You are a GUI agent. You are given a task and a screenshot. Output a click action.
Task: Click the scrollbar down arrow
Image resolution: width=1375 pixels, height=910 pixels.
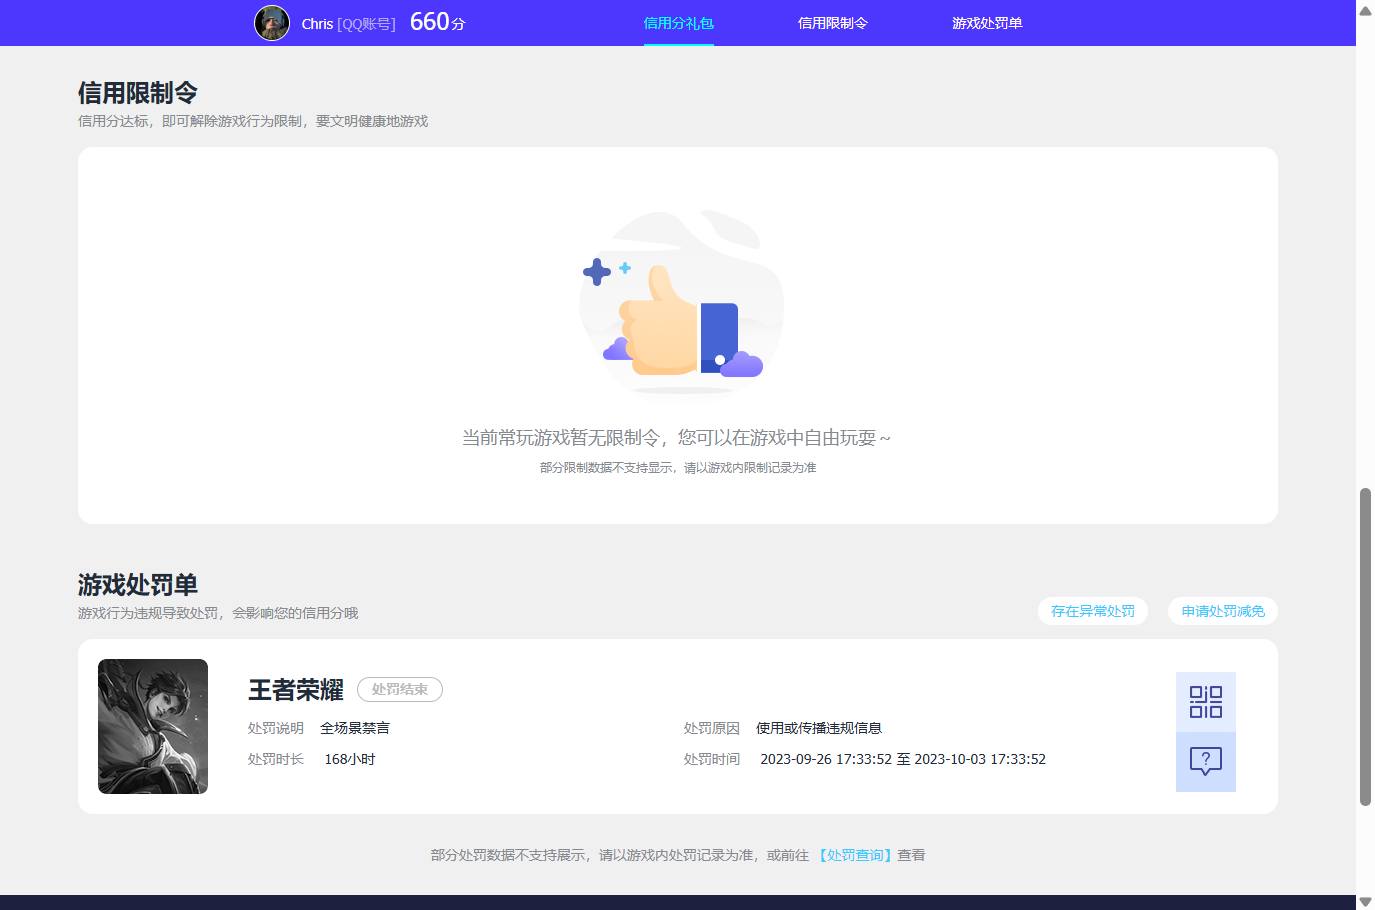[x=1363, y=901]
